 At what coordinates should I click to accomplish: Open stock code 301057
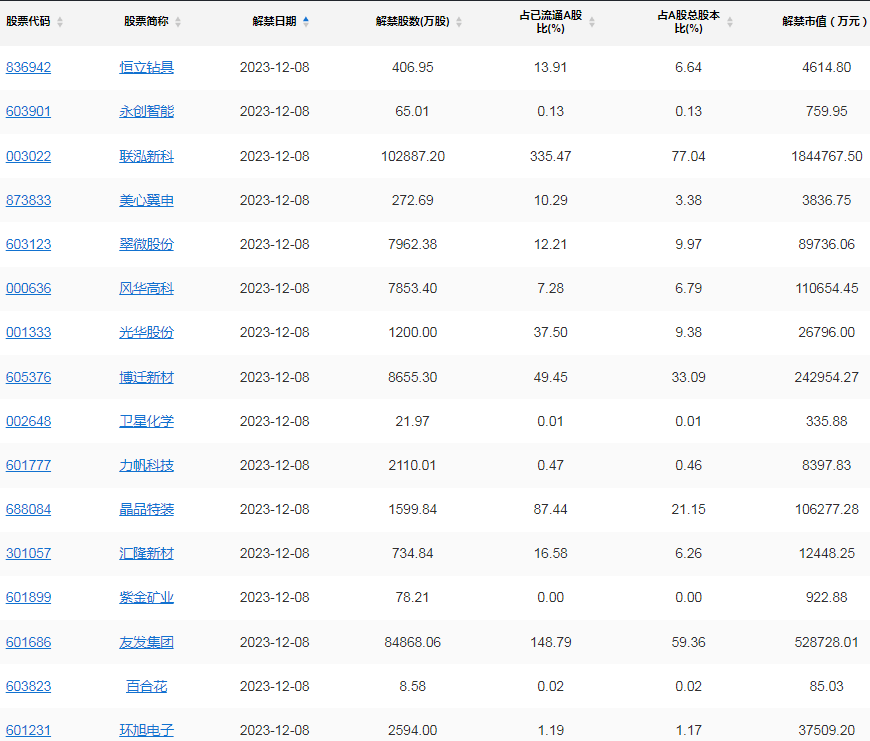28,554
